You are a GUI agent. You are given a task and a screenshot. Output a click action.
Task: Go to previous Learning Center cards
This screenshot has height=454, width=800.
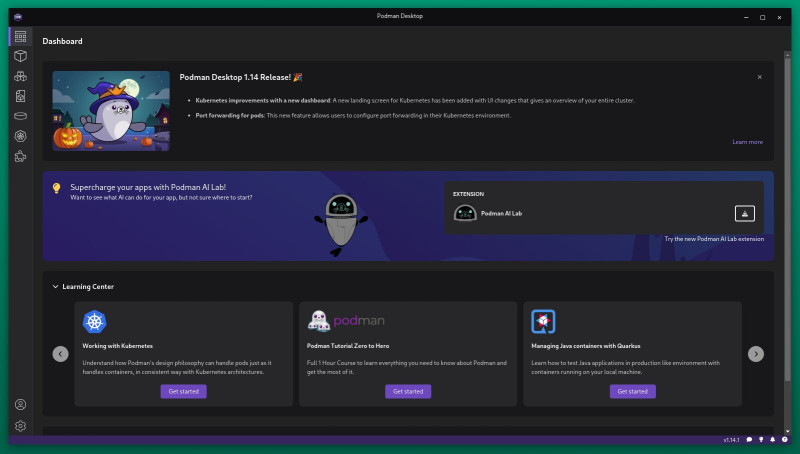pos(60,354)
